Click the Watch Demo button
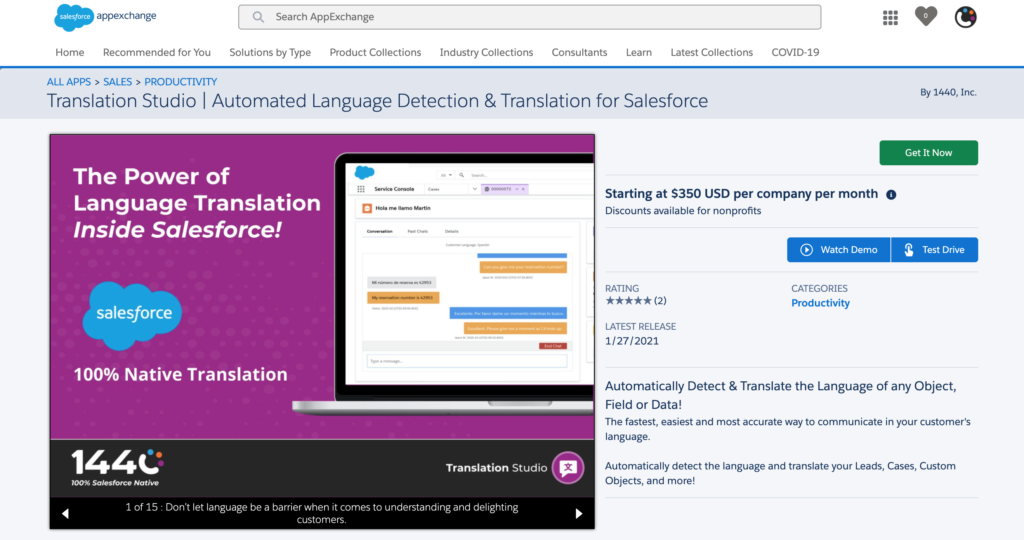The height and width of the screenshot is (540, 1024). [x=839, y=249]
